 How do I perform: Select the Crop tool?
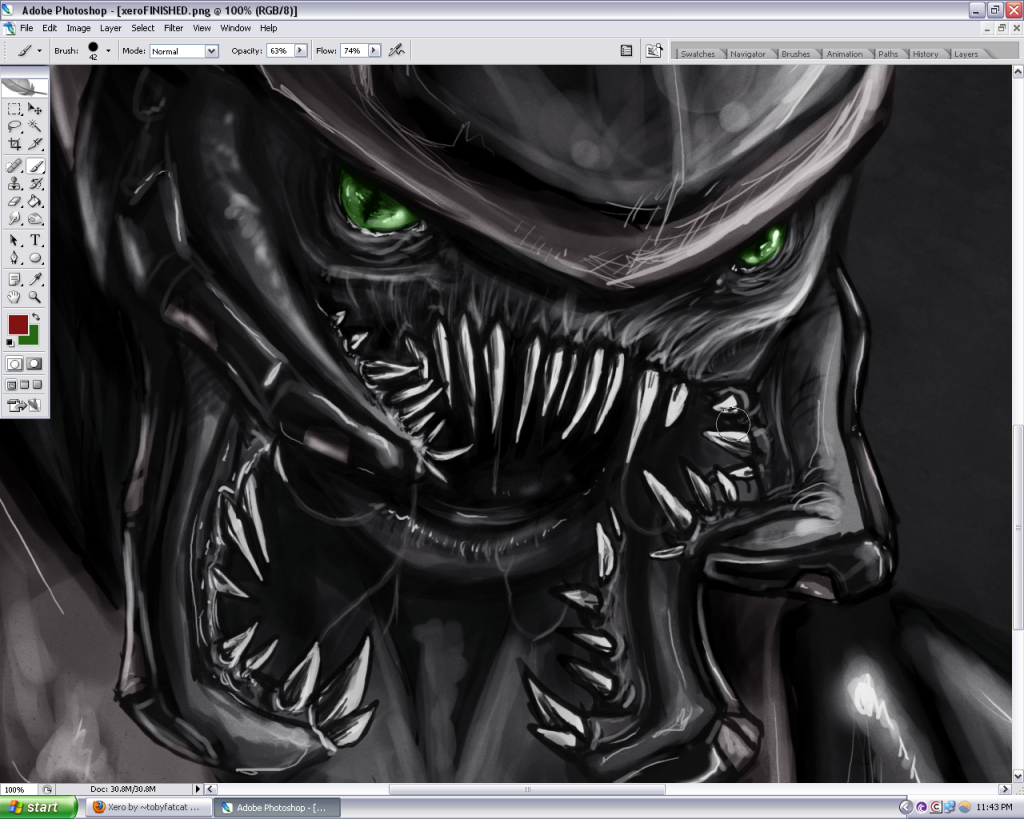pos(15,144)
